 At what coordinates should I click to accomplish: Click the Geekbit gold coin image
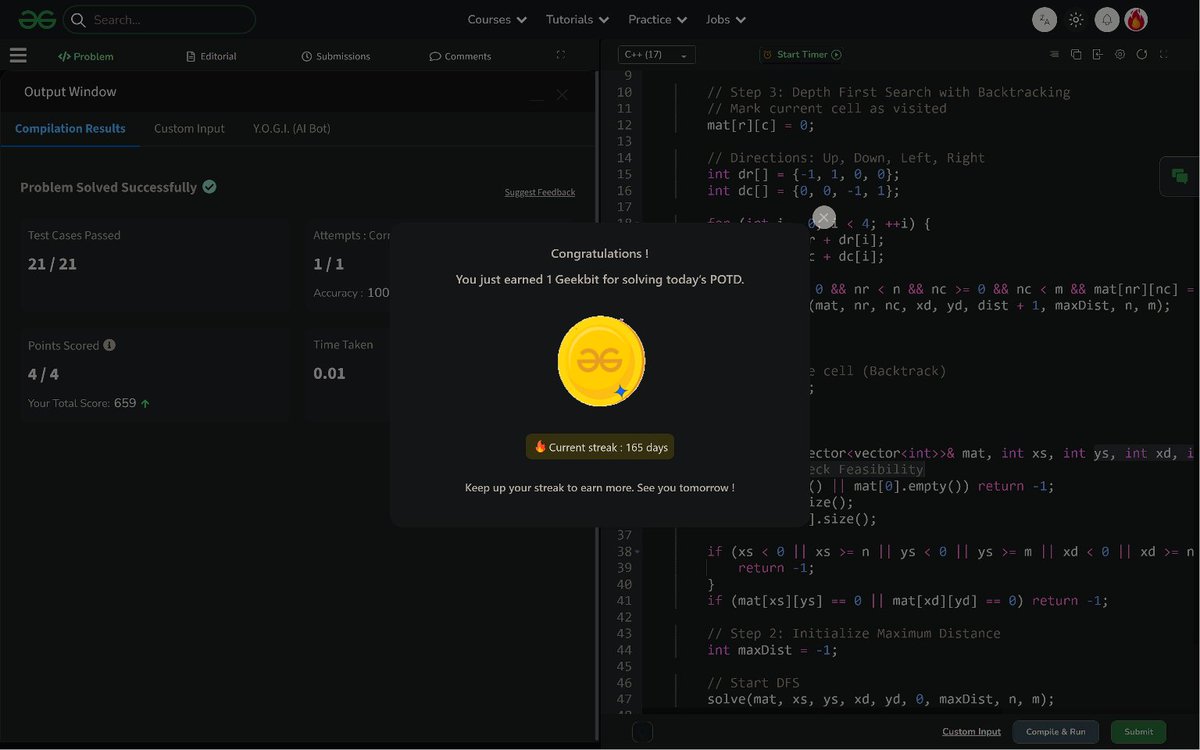coord(601,361)
